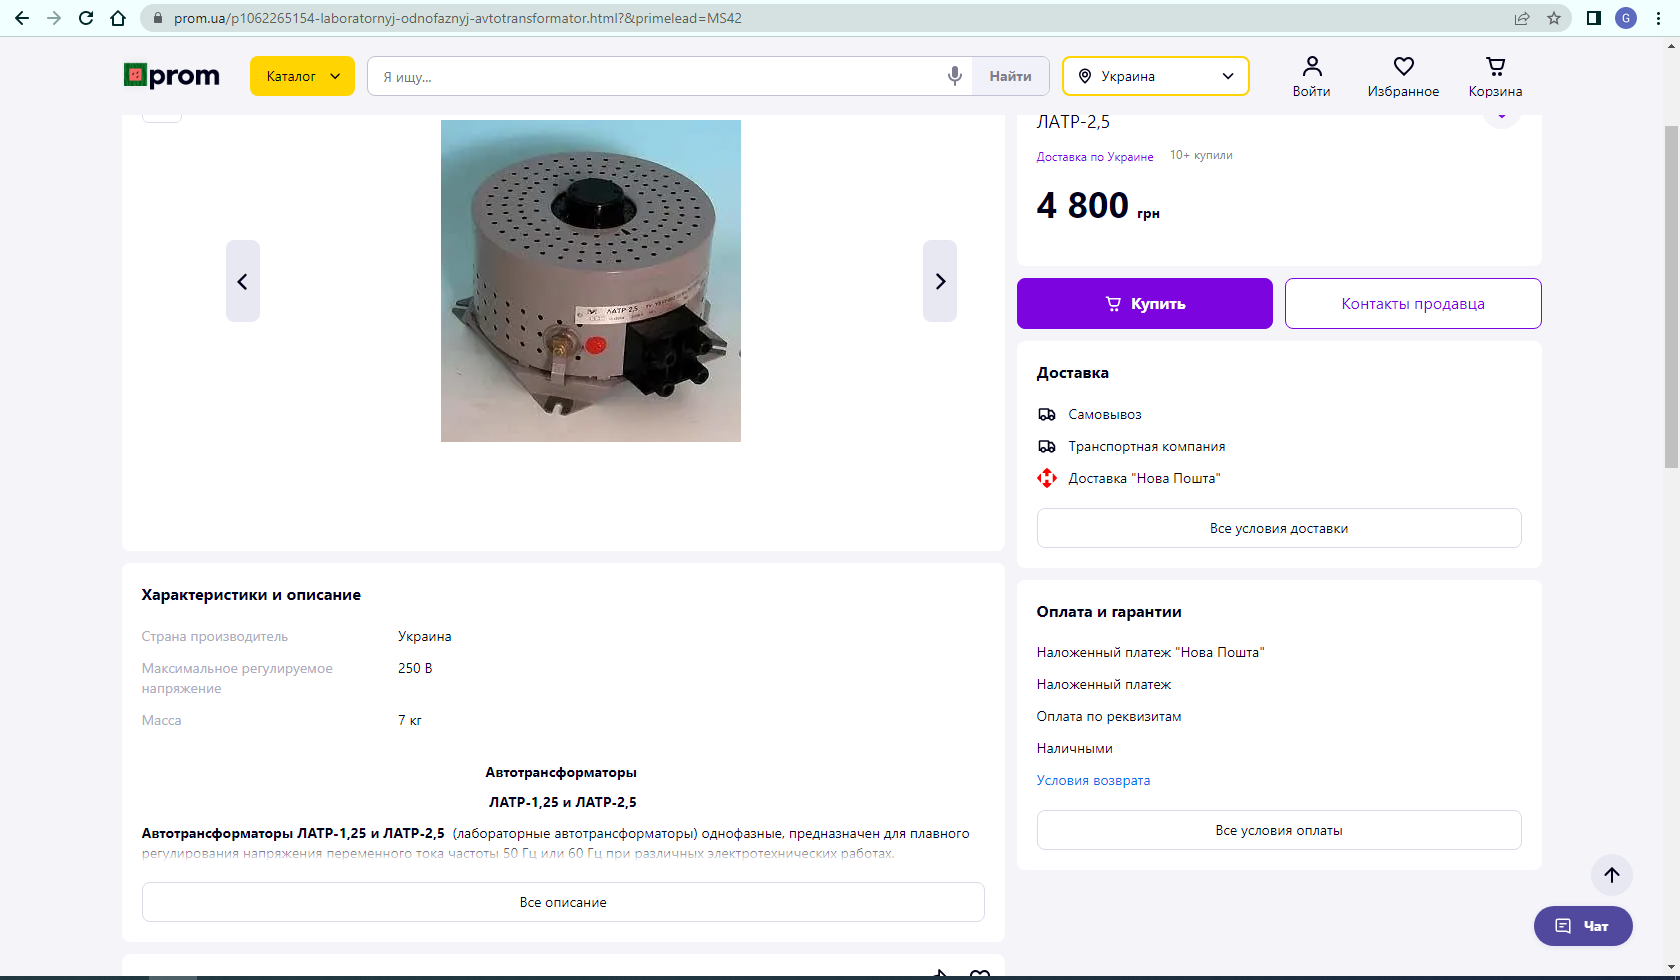
Task: Click ЛАТР-1,25 и ЛАТР-2,5 subheading
Action: click(x=563, y=802)
